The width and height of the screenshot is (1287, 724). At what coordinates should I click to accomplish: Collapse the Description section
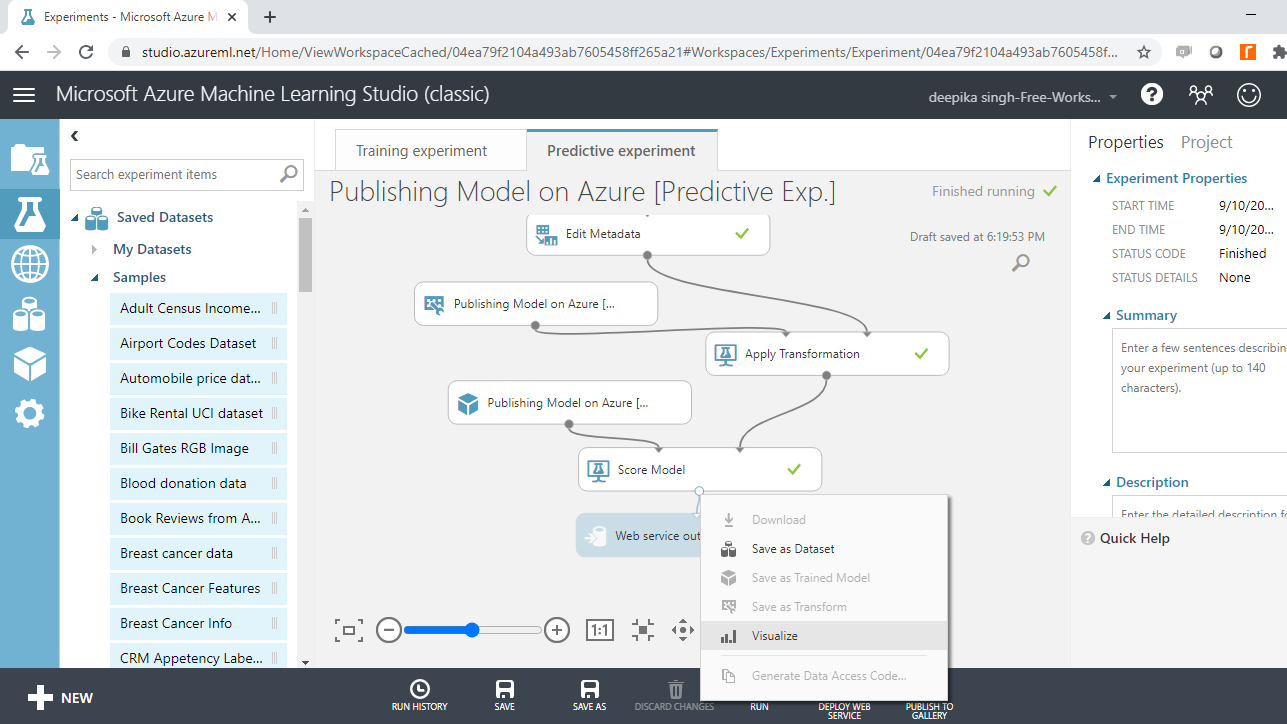[x=1106, y=483]
